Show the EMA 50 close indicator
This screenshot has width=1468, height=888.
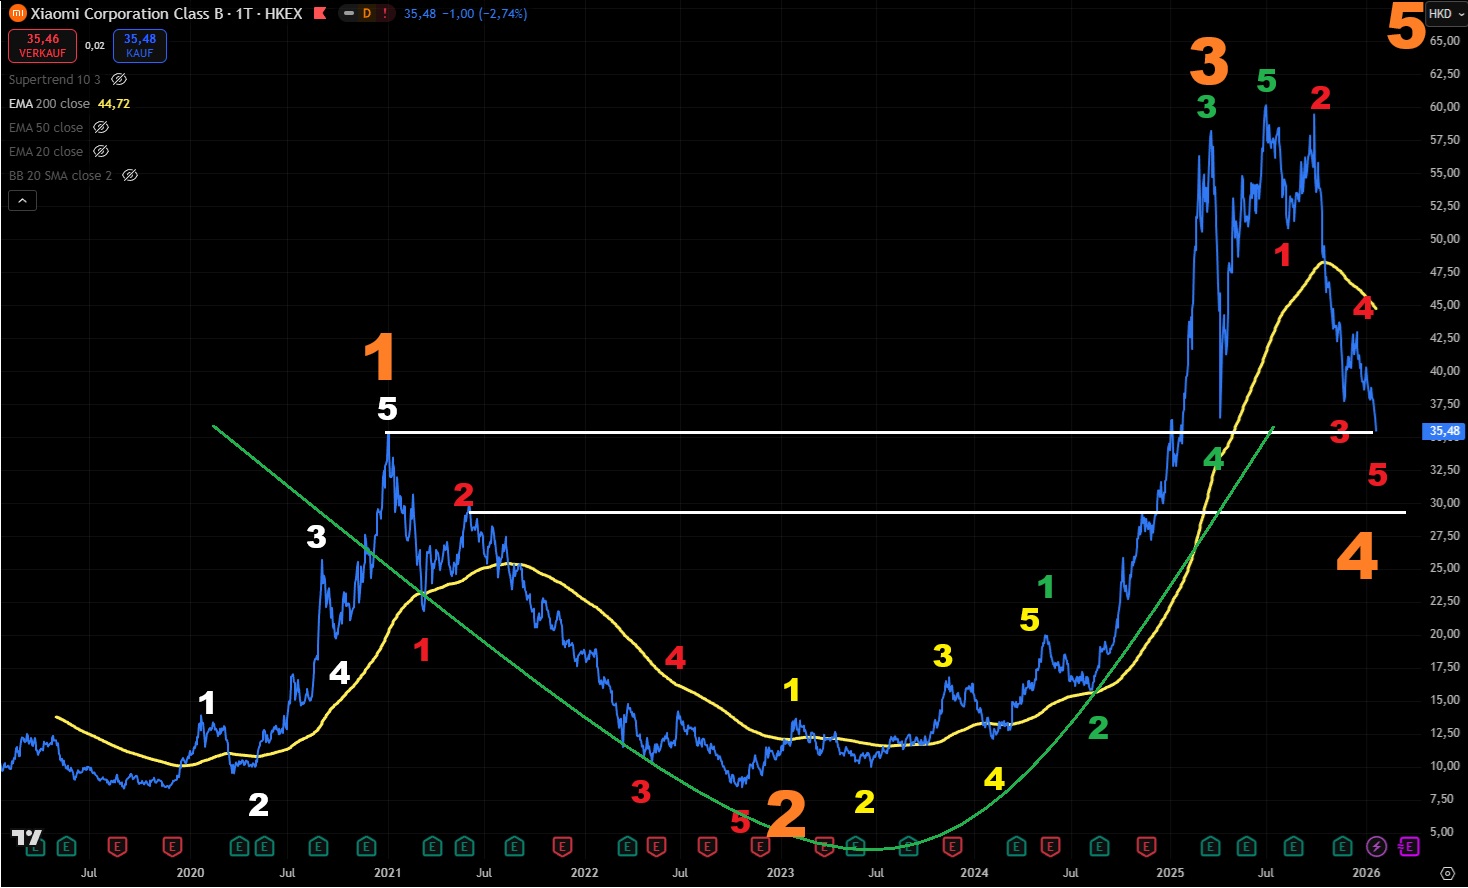tap(101, 127)
